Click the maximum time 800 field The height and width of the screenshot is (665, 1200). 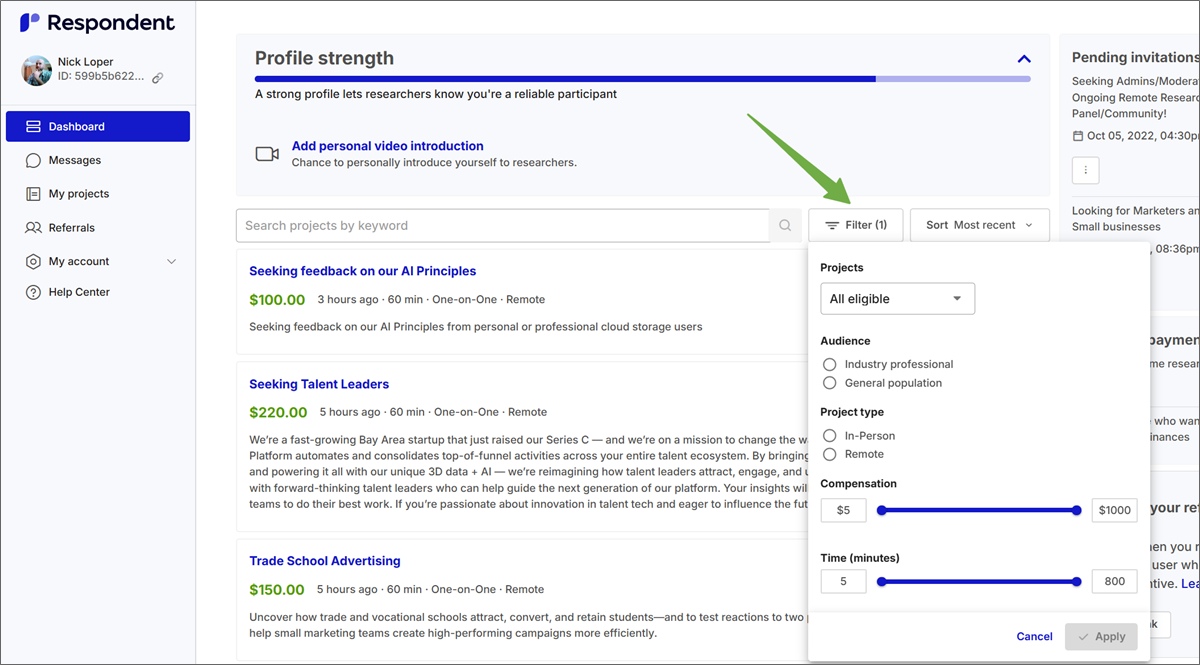point(1114,581)
